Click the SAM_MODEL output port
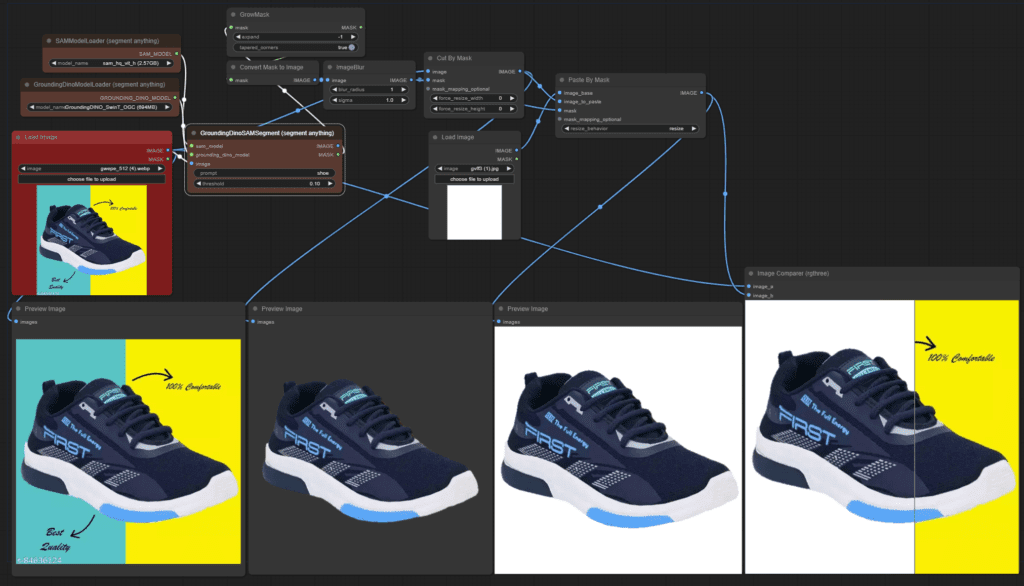Viewport: 1024px width, 586px height. point(177,54)
